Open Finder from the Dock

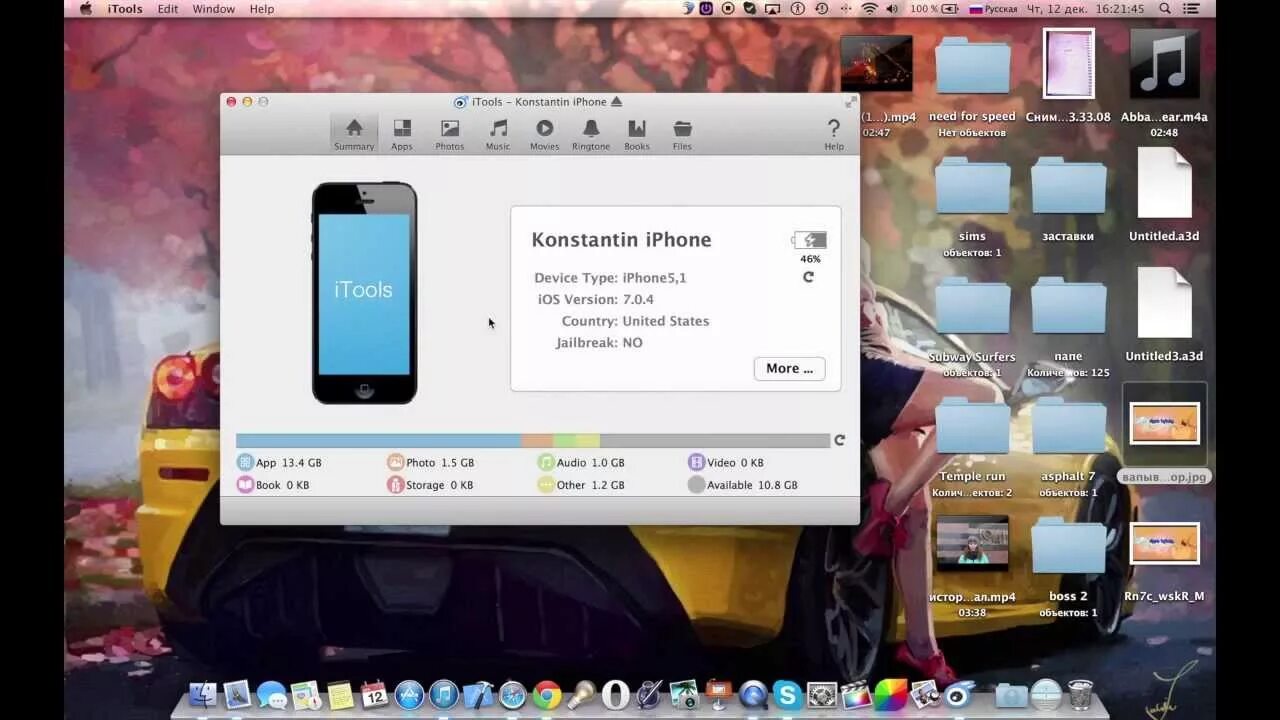pyautogui.click(x=203, y=694)
